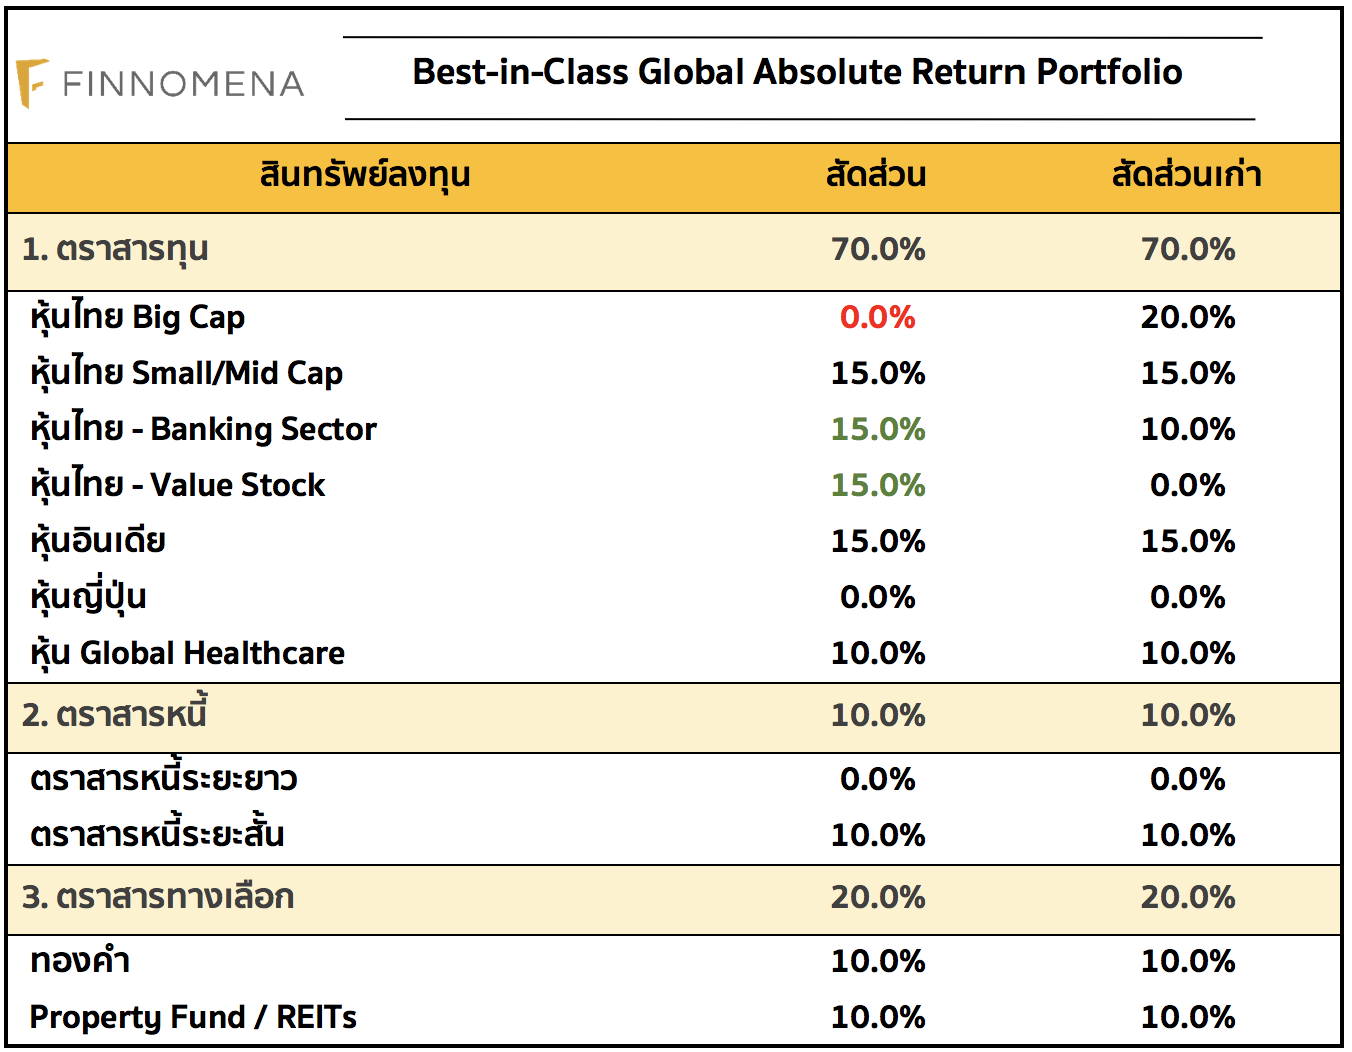Click the สัดส่วน column header
1352x1052 pixels.
pyautogui.click(x=876, y=175)
